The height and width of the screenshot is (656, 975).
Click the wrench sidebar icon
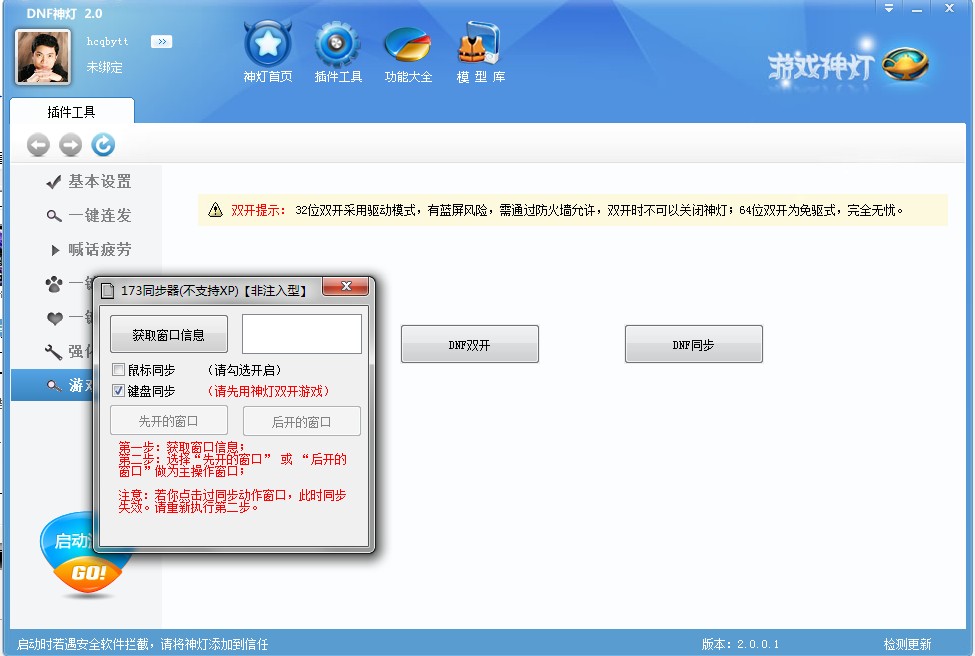53,352
